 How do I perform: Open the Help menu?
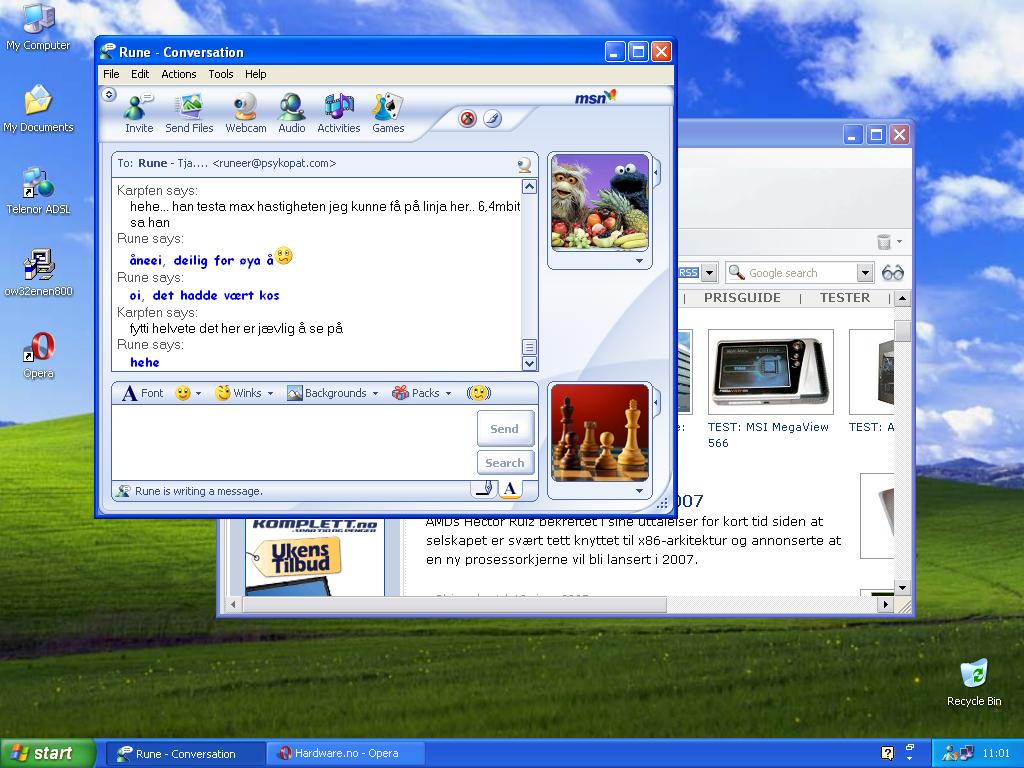pyautogui.click(x=255, y=74)
